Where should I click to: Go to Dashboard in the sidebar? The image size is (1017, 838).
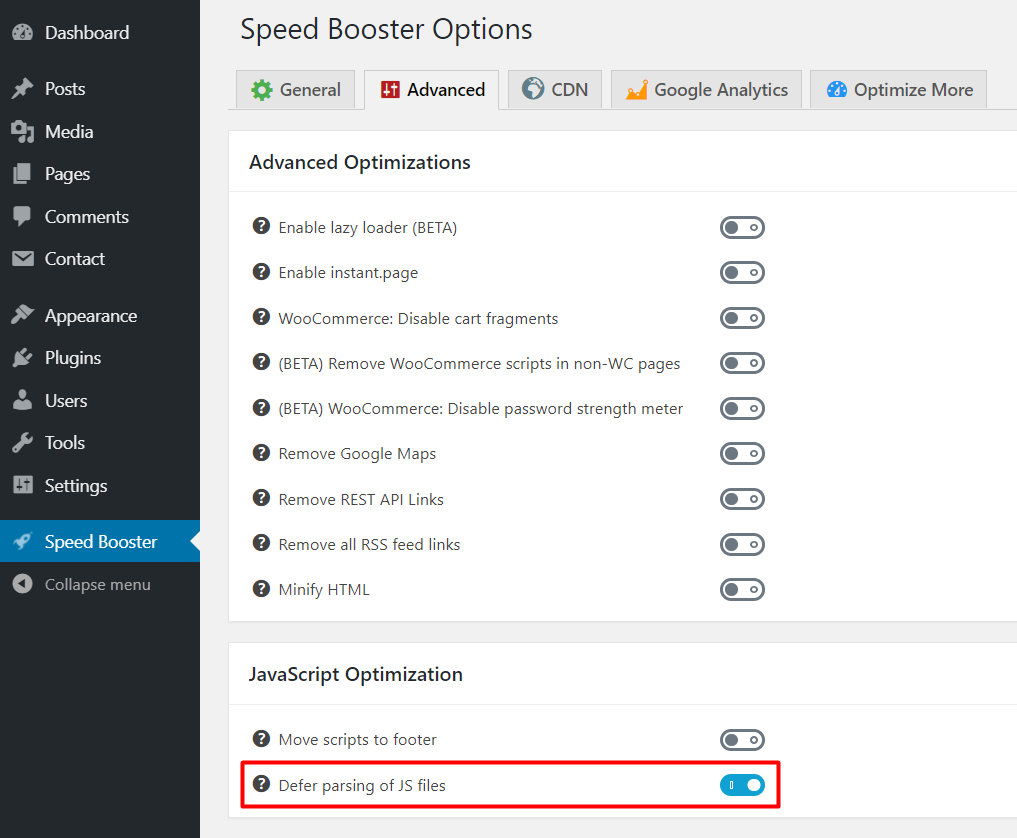pos(86,33)
